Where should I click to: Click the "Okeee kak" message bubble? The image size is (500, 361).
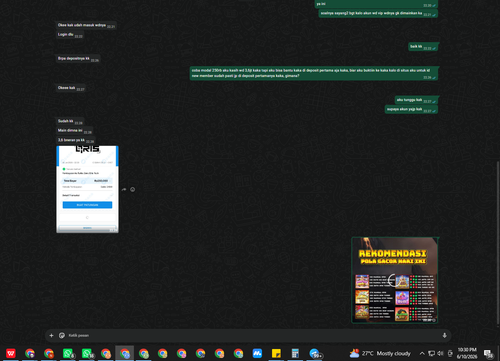(71, 88)
